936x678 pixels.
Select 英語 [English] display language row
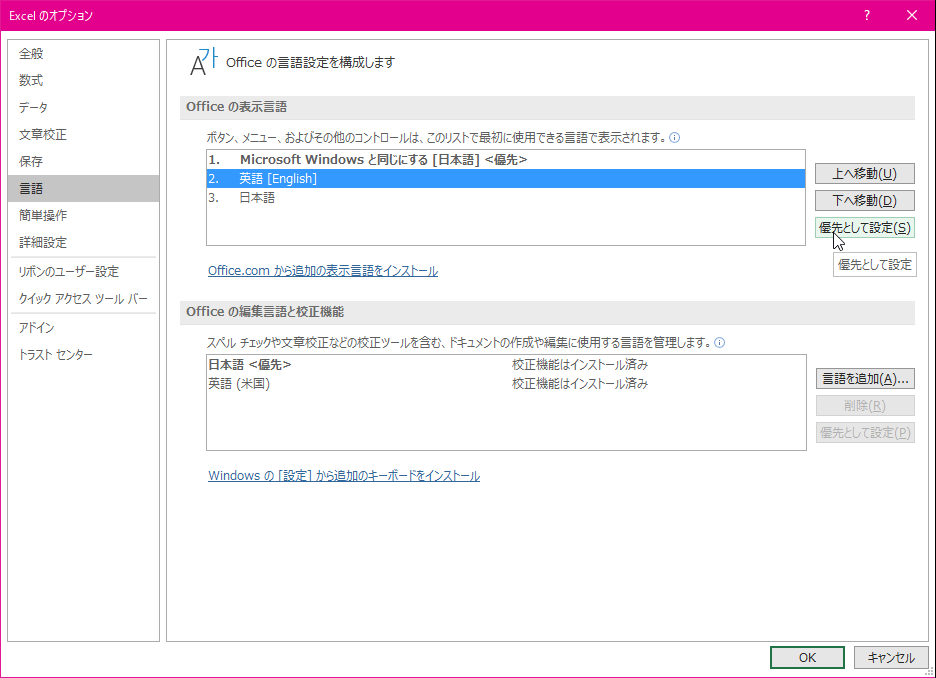click(x=506, y=178)
